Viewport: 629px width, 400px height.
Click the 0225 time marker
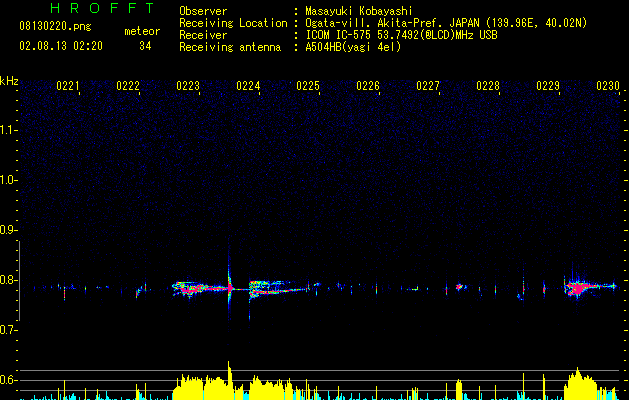308,86
